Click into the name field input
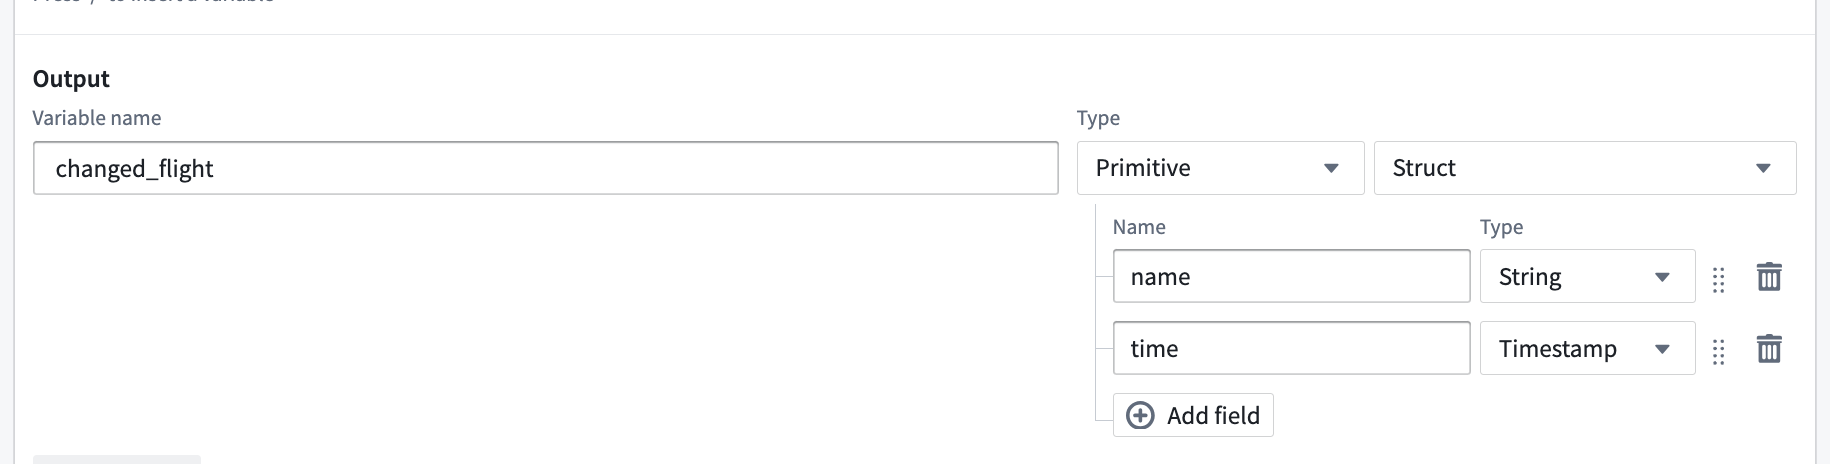The image size is (1830, 464). (1291, 276)
